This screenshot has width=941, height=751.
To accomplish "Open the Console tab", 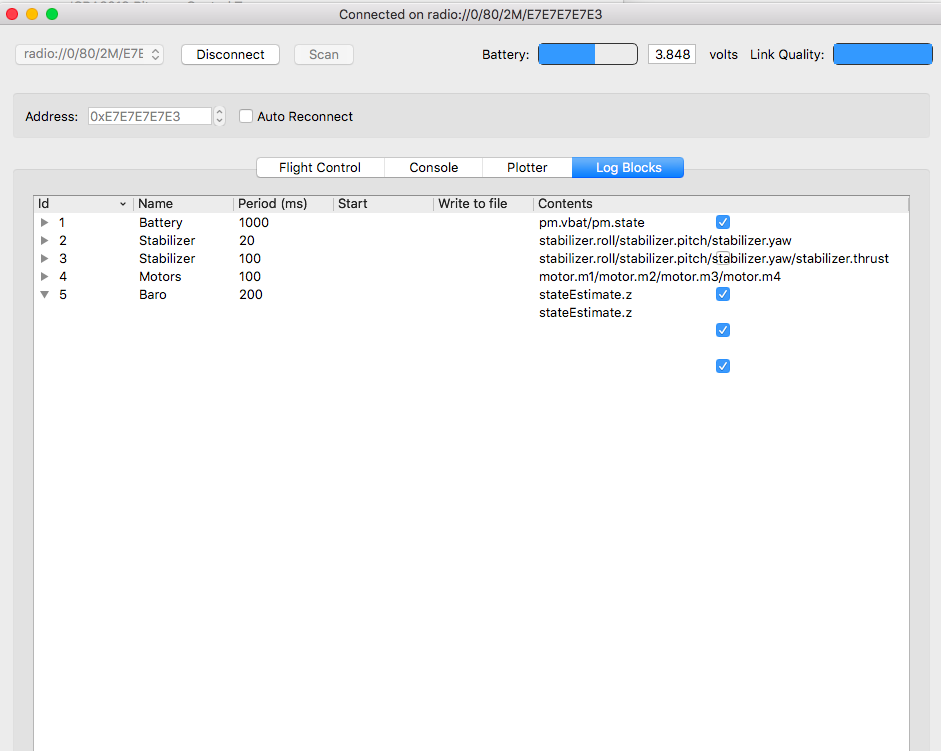I will click(x=433, y=168).
